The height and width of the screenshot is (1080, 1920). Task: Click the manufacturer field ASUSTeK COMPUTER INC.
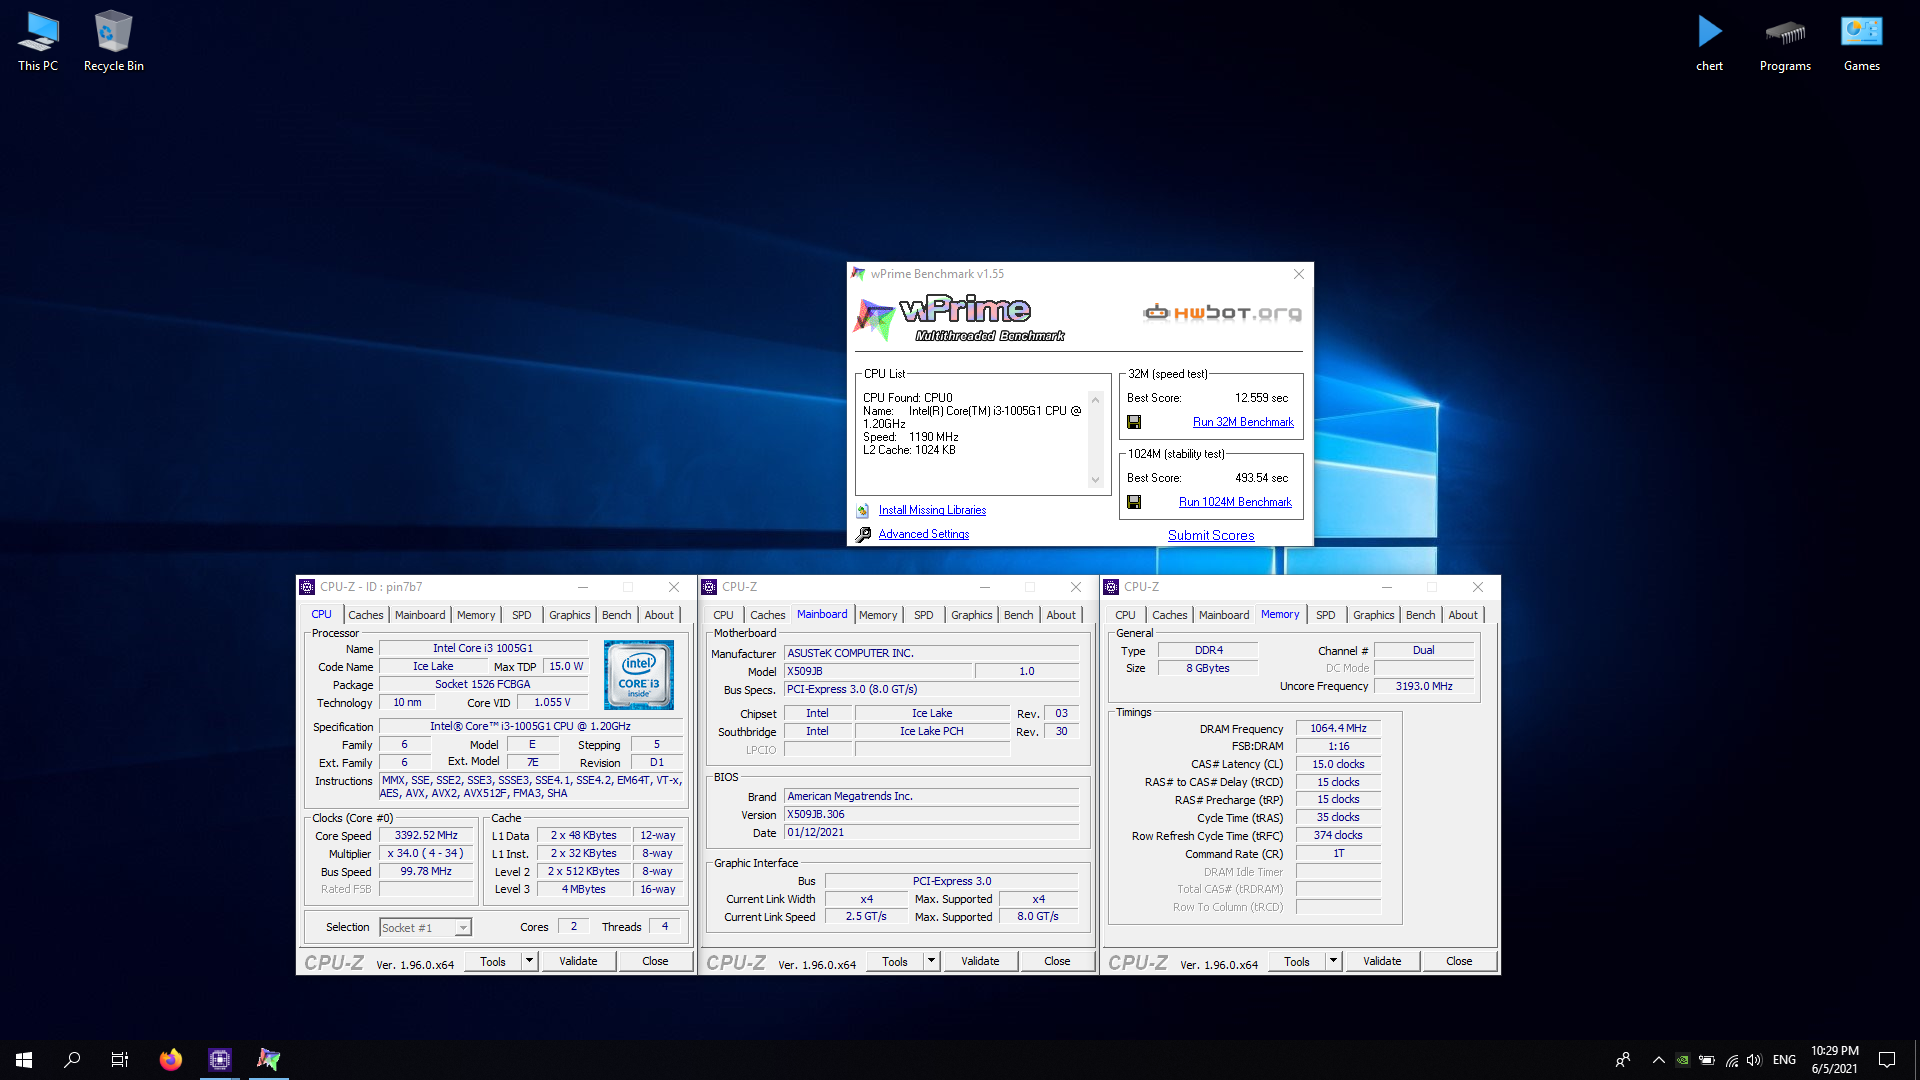[931, 653]
